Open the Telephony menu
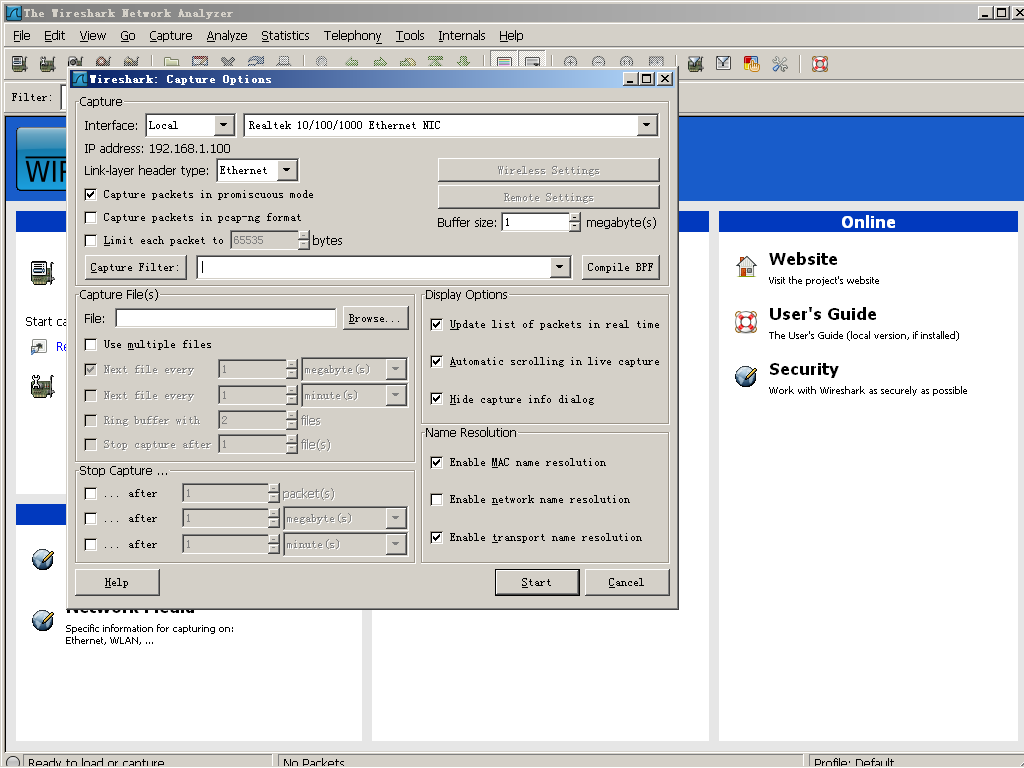Screen dimensions: 1024x768 point(353,36)
